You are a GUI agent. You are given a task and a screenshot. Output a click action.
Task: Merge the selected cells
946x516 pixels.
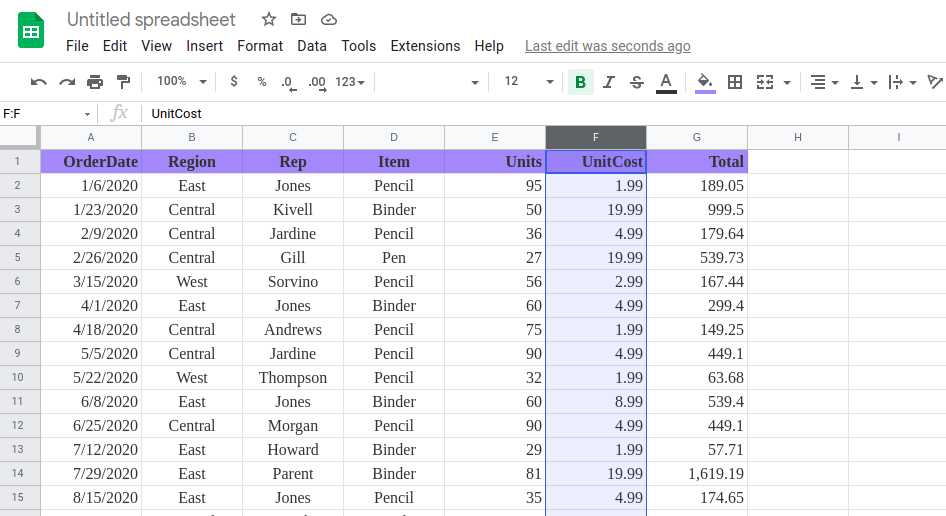[x=764, y=82]
